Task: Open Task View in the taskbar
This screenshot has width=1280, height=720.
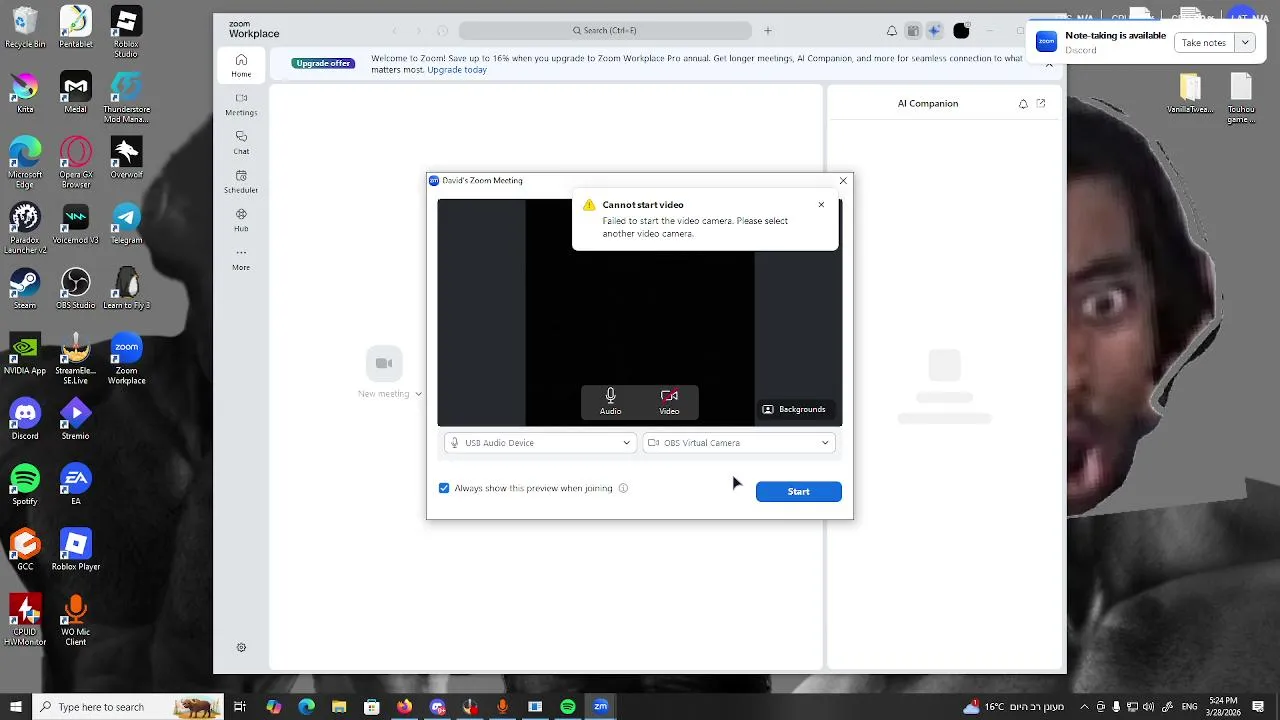Action: click(240, 707)
